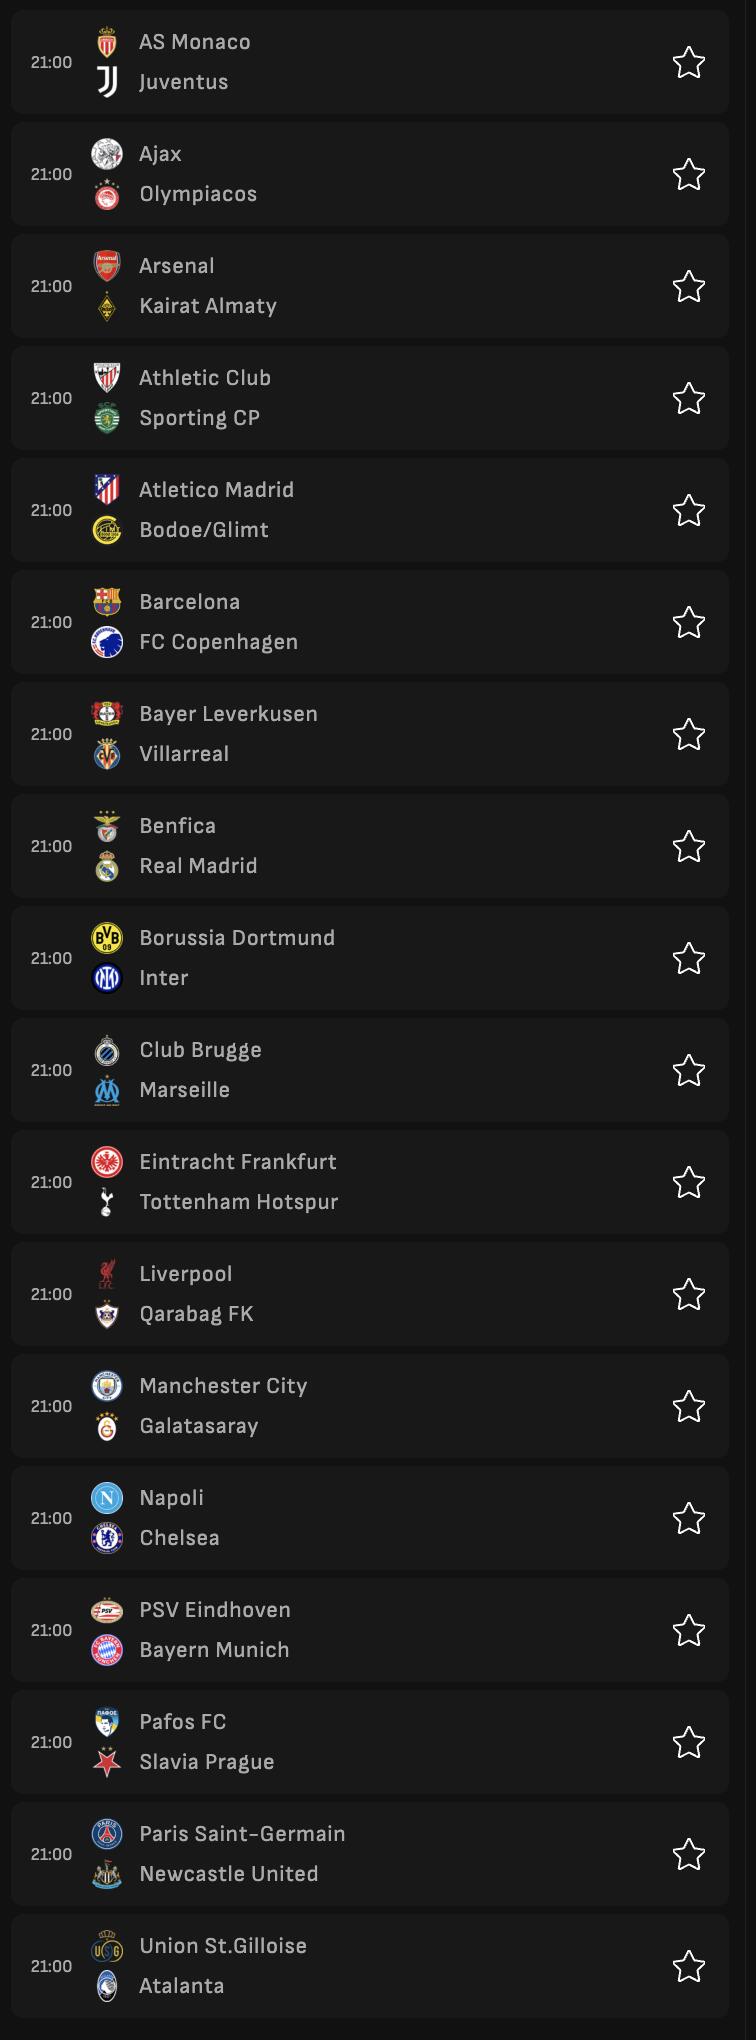
Task: Open the Newcastle United team link
Action: point(229,1874)
